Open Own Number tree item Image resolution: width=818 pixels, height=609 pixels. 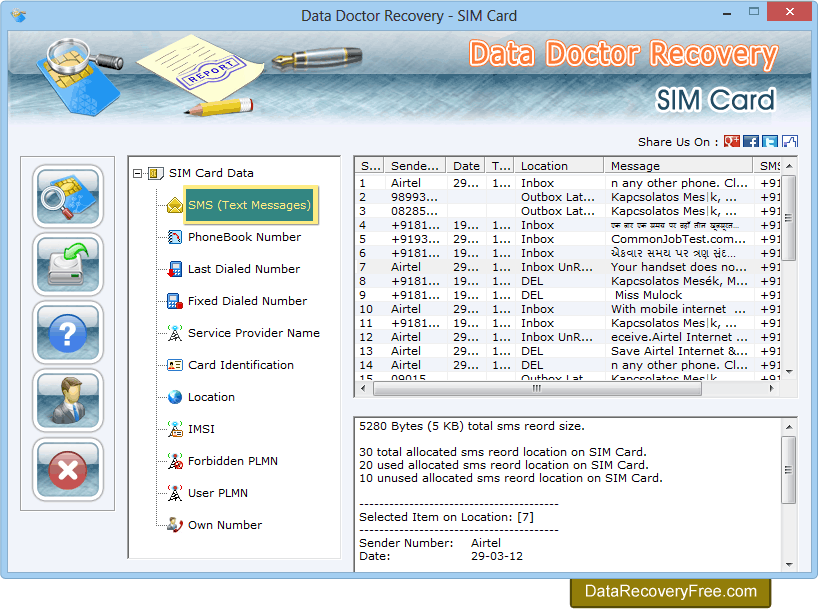(225, 525)
